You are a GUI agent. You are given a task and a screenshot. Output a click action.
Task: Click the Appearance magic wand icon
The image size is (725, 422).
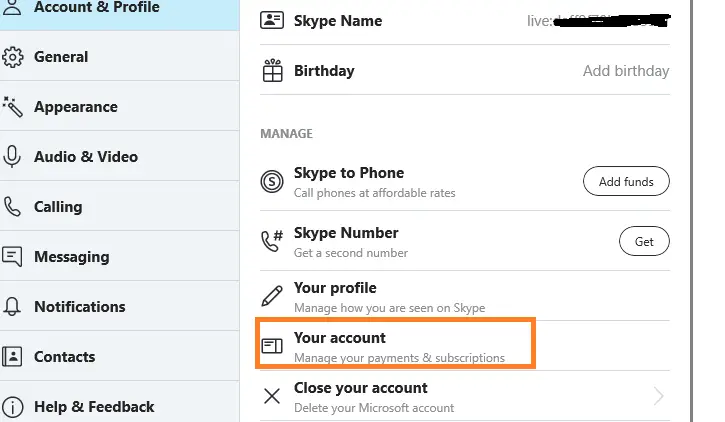coord(12,107)
